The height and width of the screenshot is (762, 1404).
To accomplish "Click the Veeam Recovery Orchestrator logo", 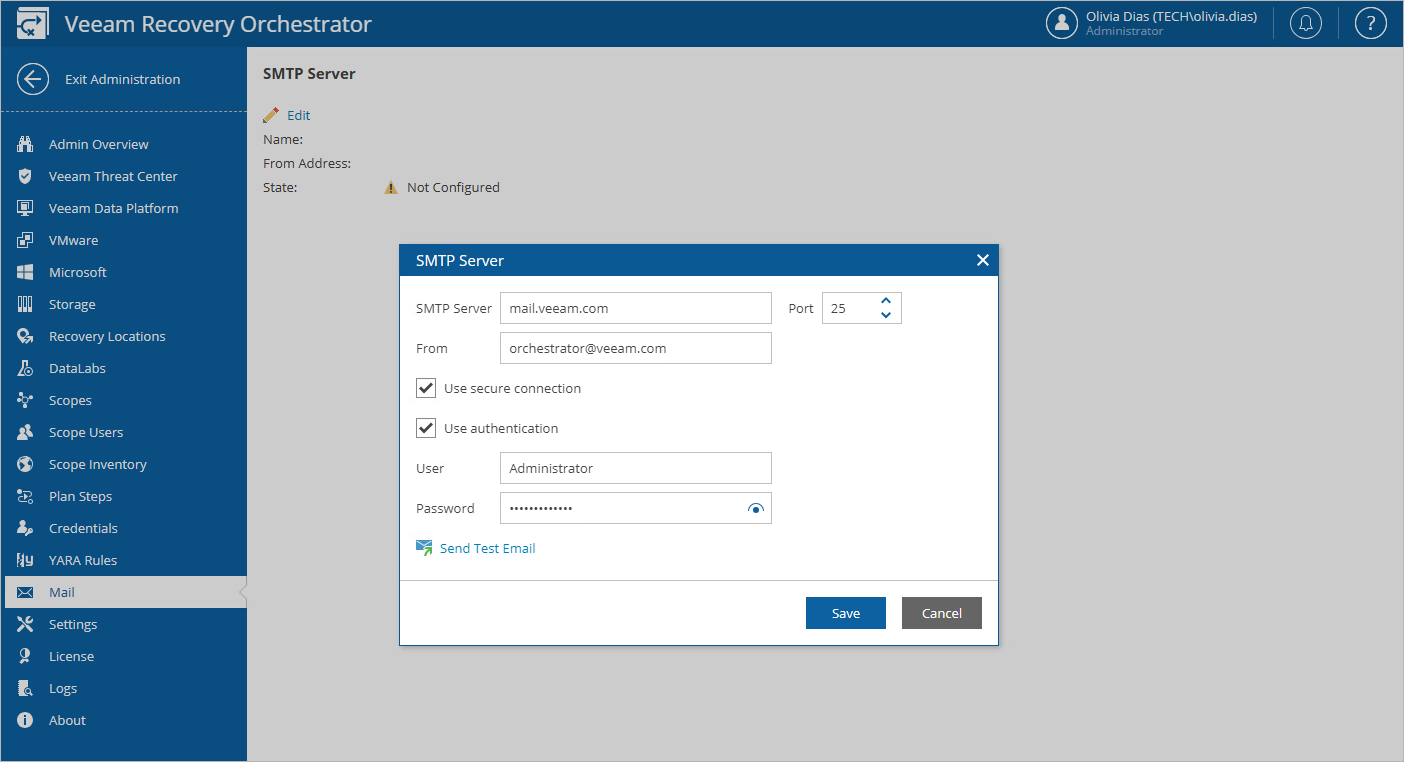I will pyautogui.click(x=31, y=22).
